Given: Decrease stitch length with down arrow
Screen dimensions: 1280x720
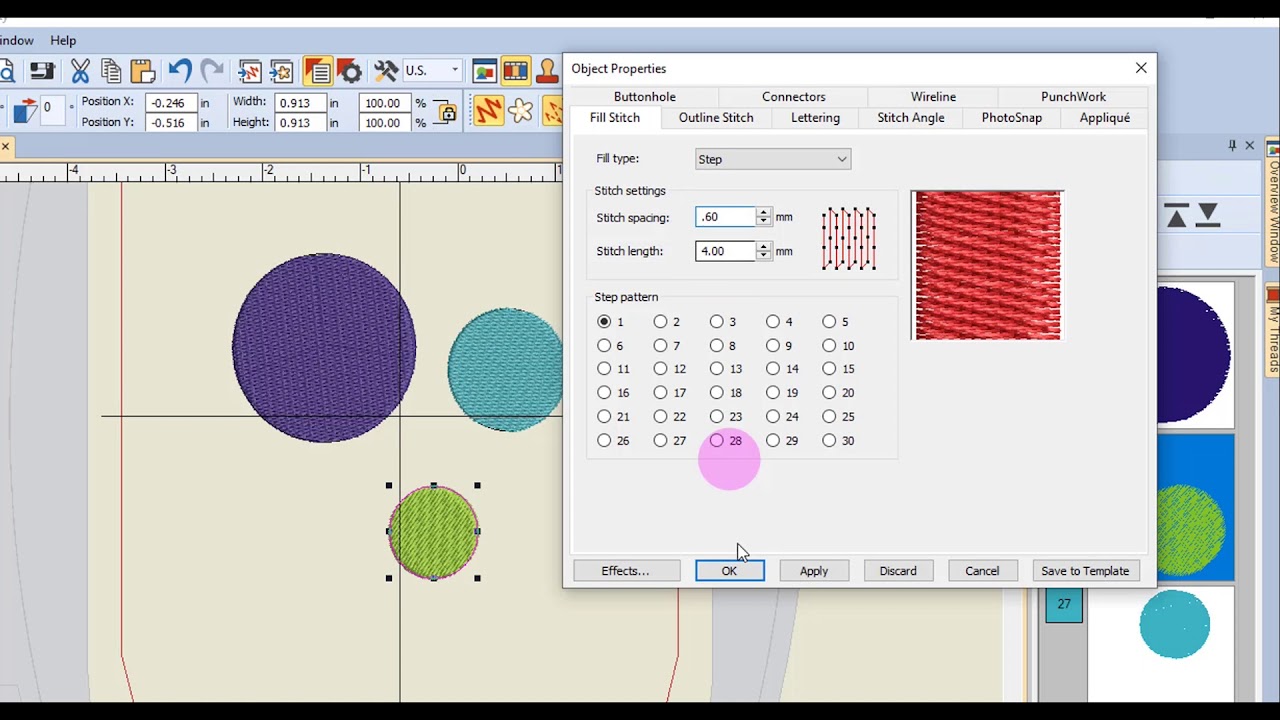Looking at the screenshot, I should (764, 256).
